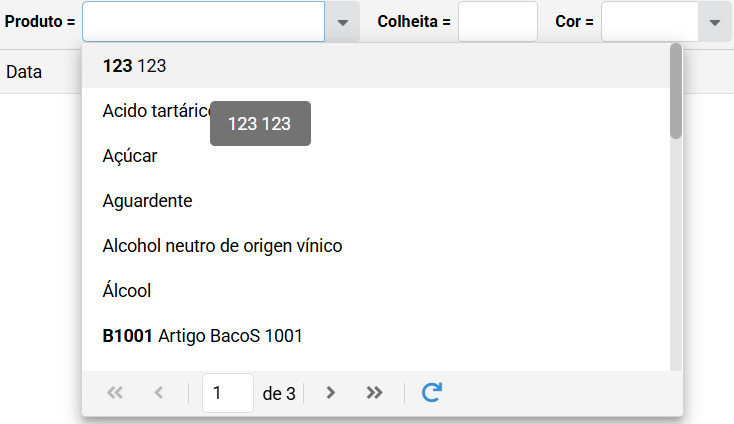Focus the Colheita input field

[x=498, y=22]
